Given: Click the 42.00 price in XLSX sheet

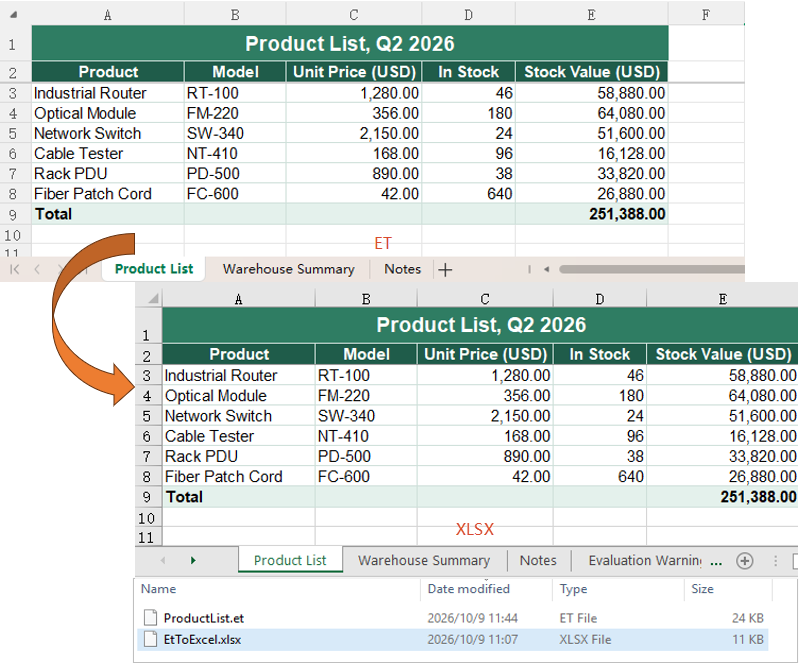Looking at the screenshot, I should (485, 476).
